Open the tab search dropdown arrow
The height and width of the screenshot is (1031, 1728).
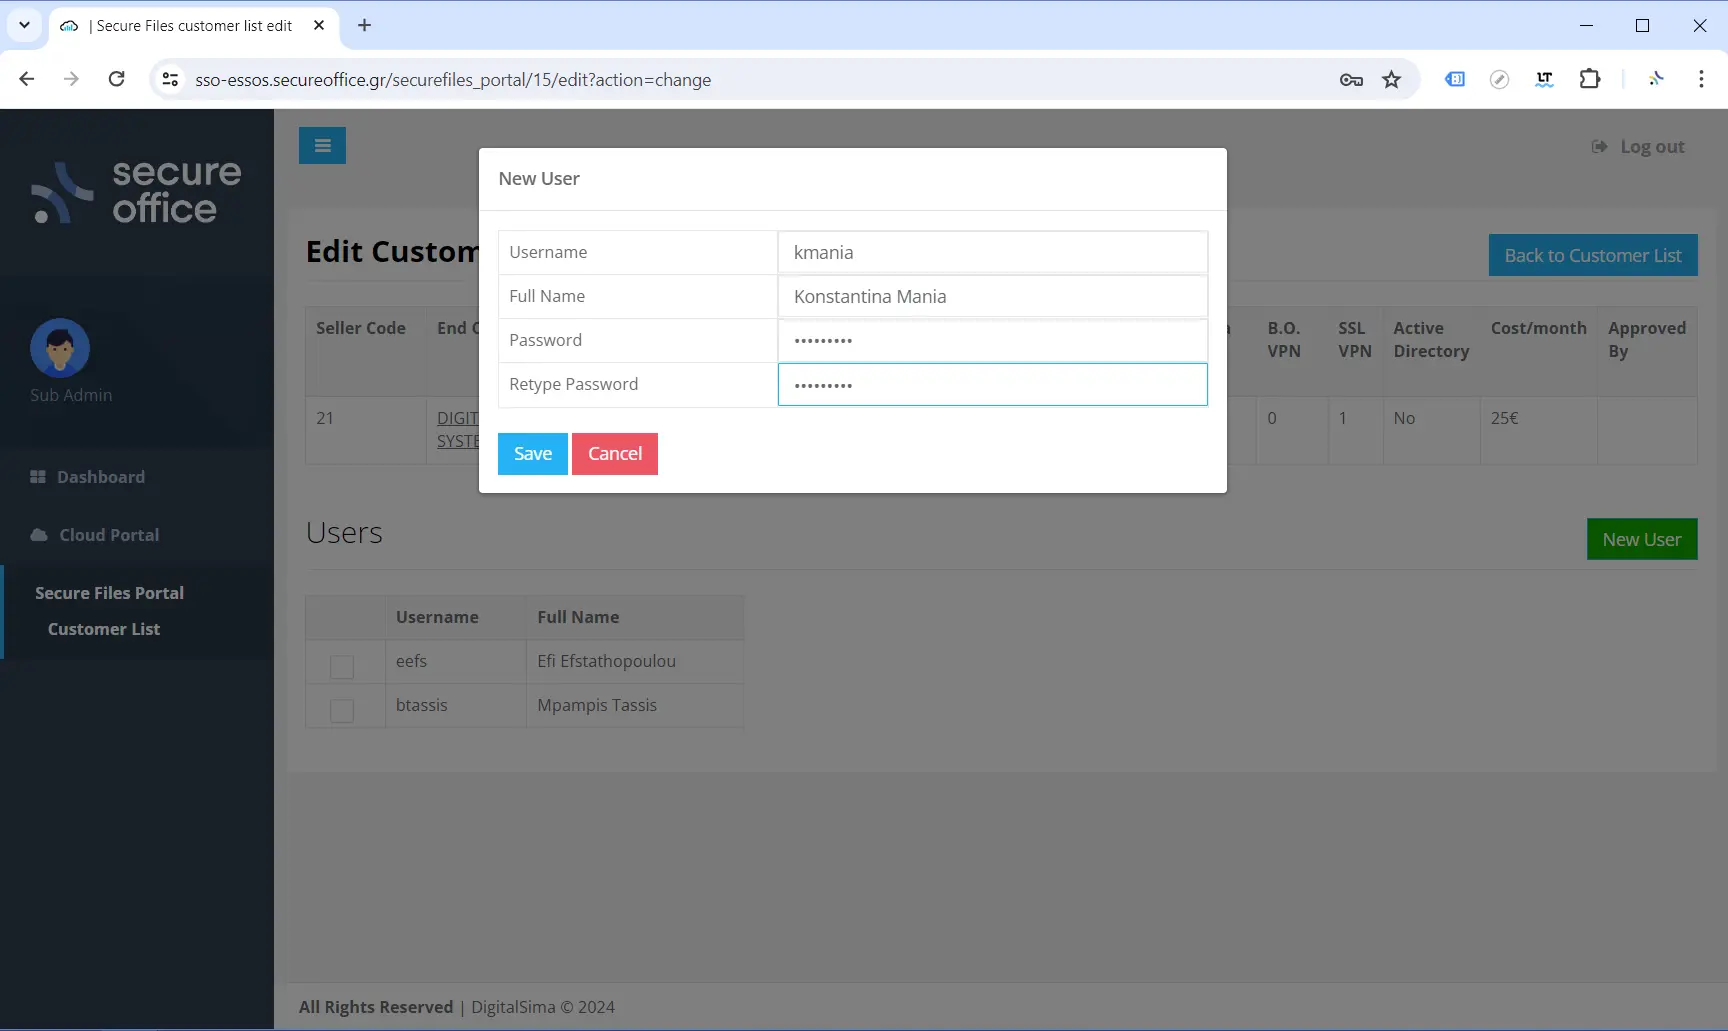tap(24, 25)
